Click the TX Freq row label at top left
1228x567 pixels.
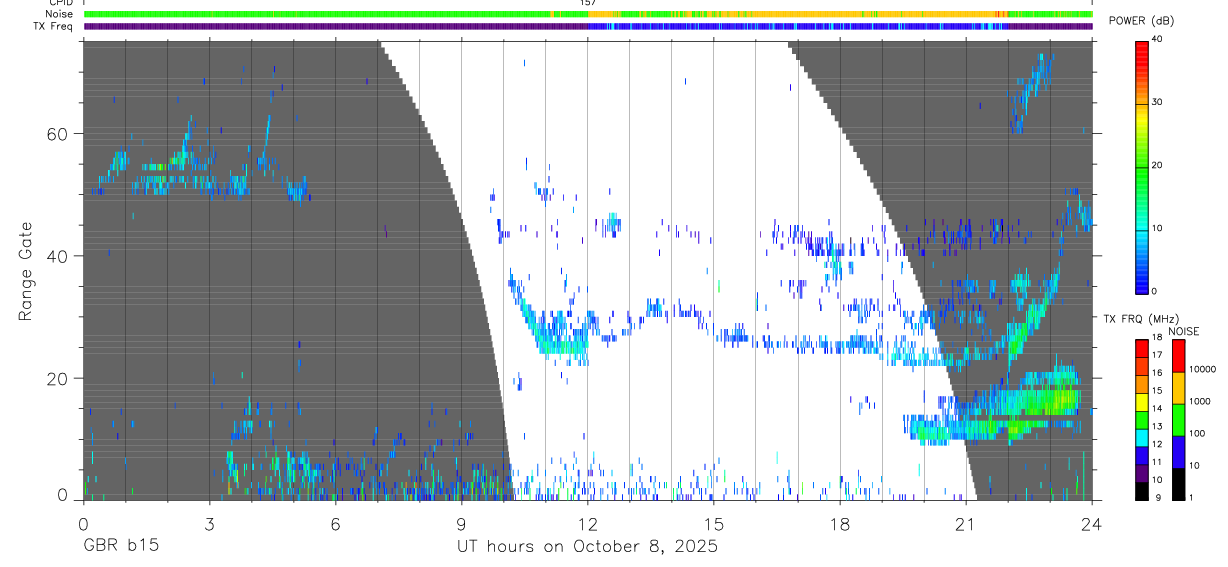(x=55, y=26)
